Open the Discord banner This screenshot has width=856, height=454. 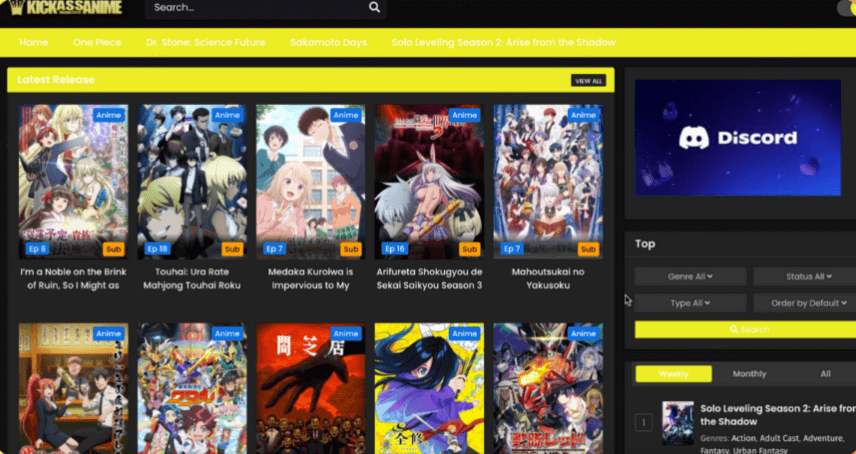[737, 138]
